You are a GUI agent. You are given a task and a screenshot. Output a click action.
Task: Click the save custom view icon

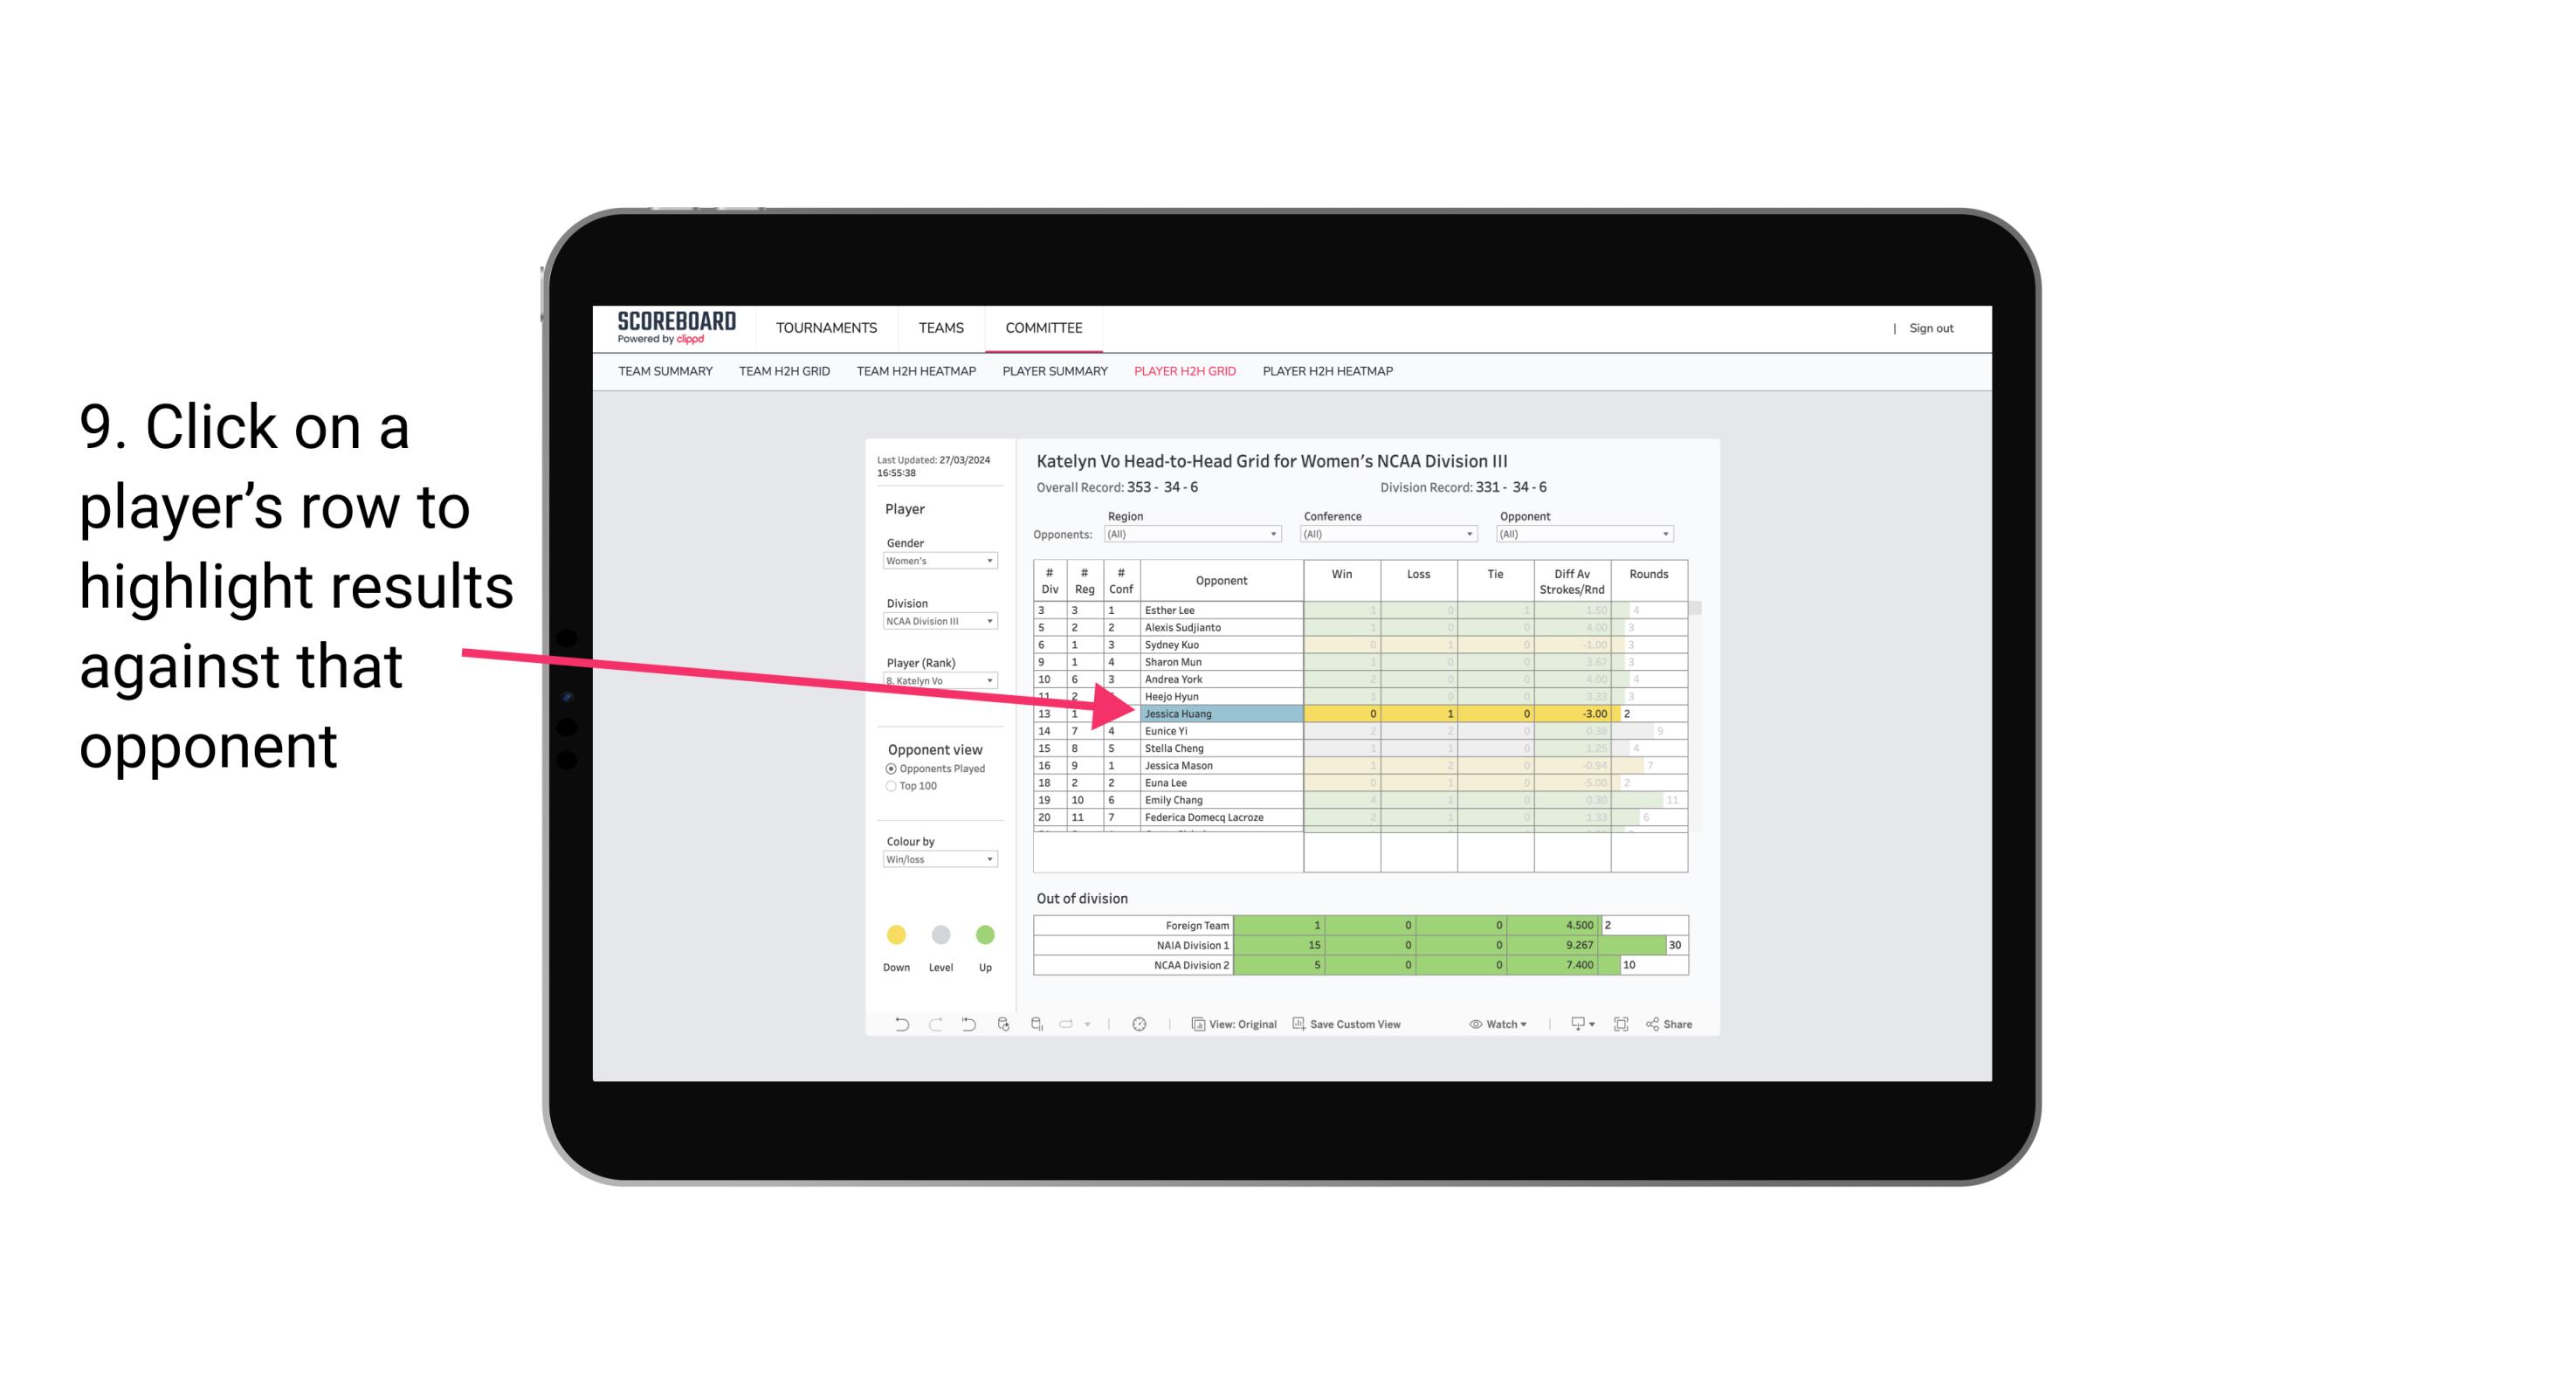point(1298,1024)
